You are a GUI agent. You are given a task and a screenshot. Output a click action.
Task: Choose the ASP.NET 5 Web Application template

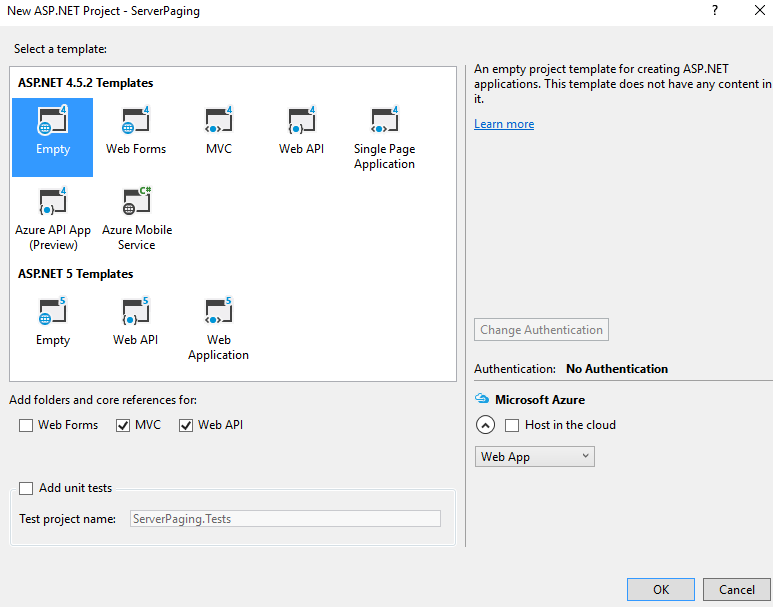(218, 313)
